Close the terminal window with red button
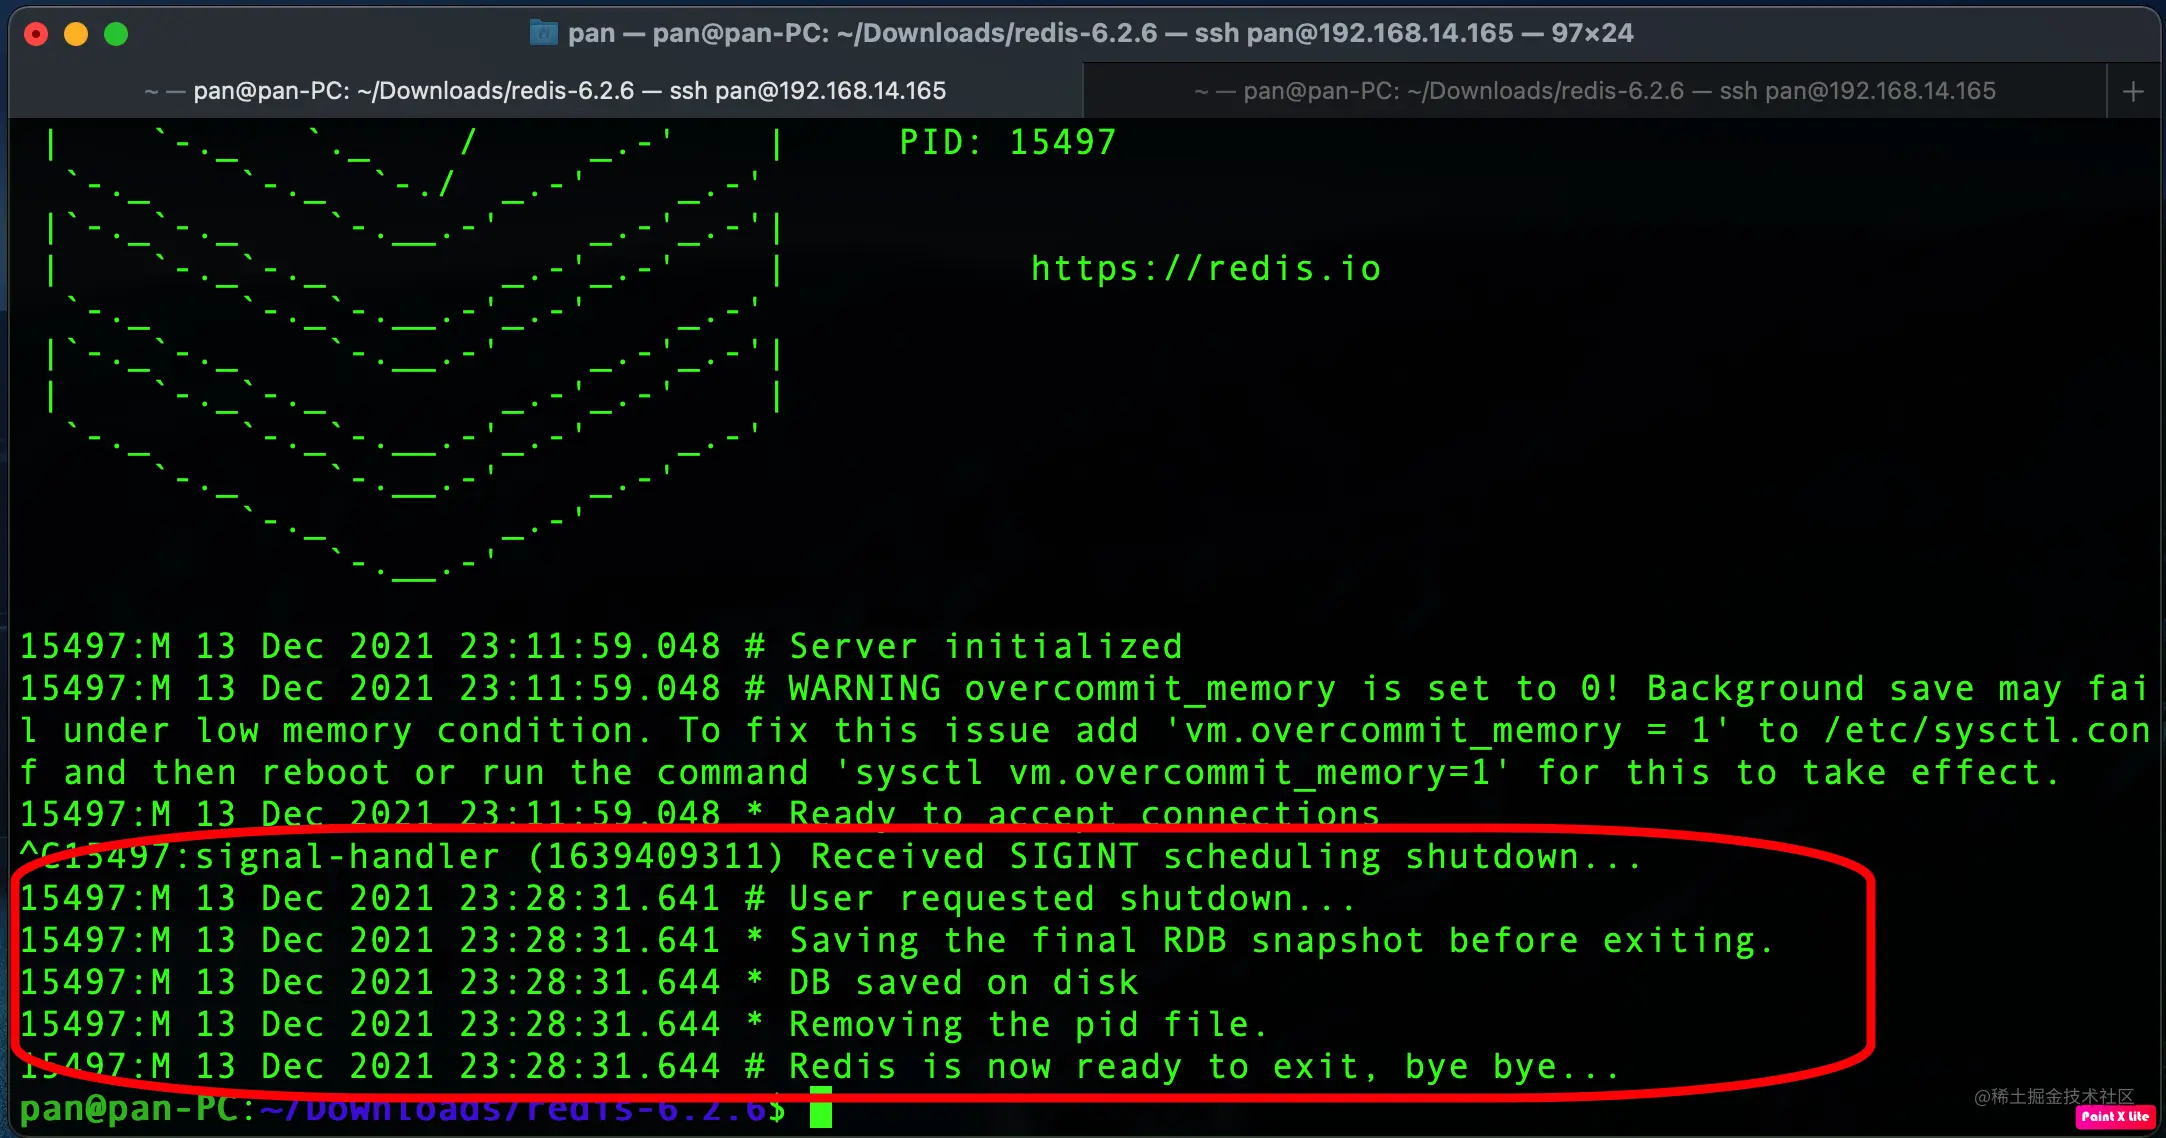The image size is (2166, 1138). tap(36, 34)
